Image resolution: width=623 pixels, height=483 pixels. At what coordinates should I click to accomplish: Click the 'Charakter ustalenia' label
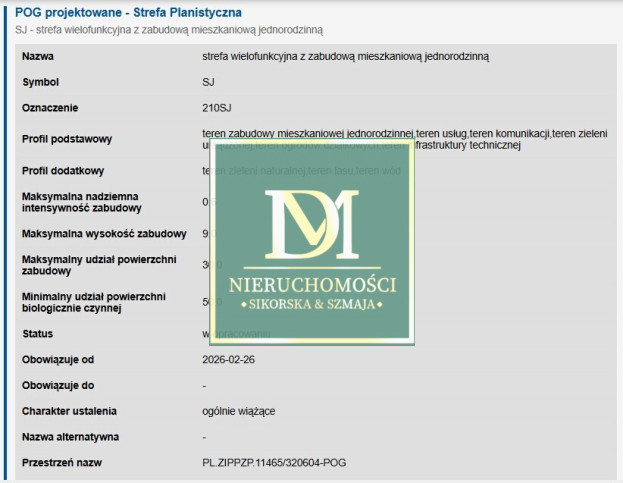[69, 411]
